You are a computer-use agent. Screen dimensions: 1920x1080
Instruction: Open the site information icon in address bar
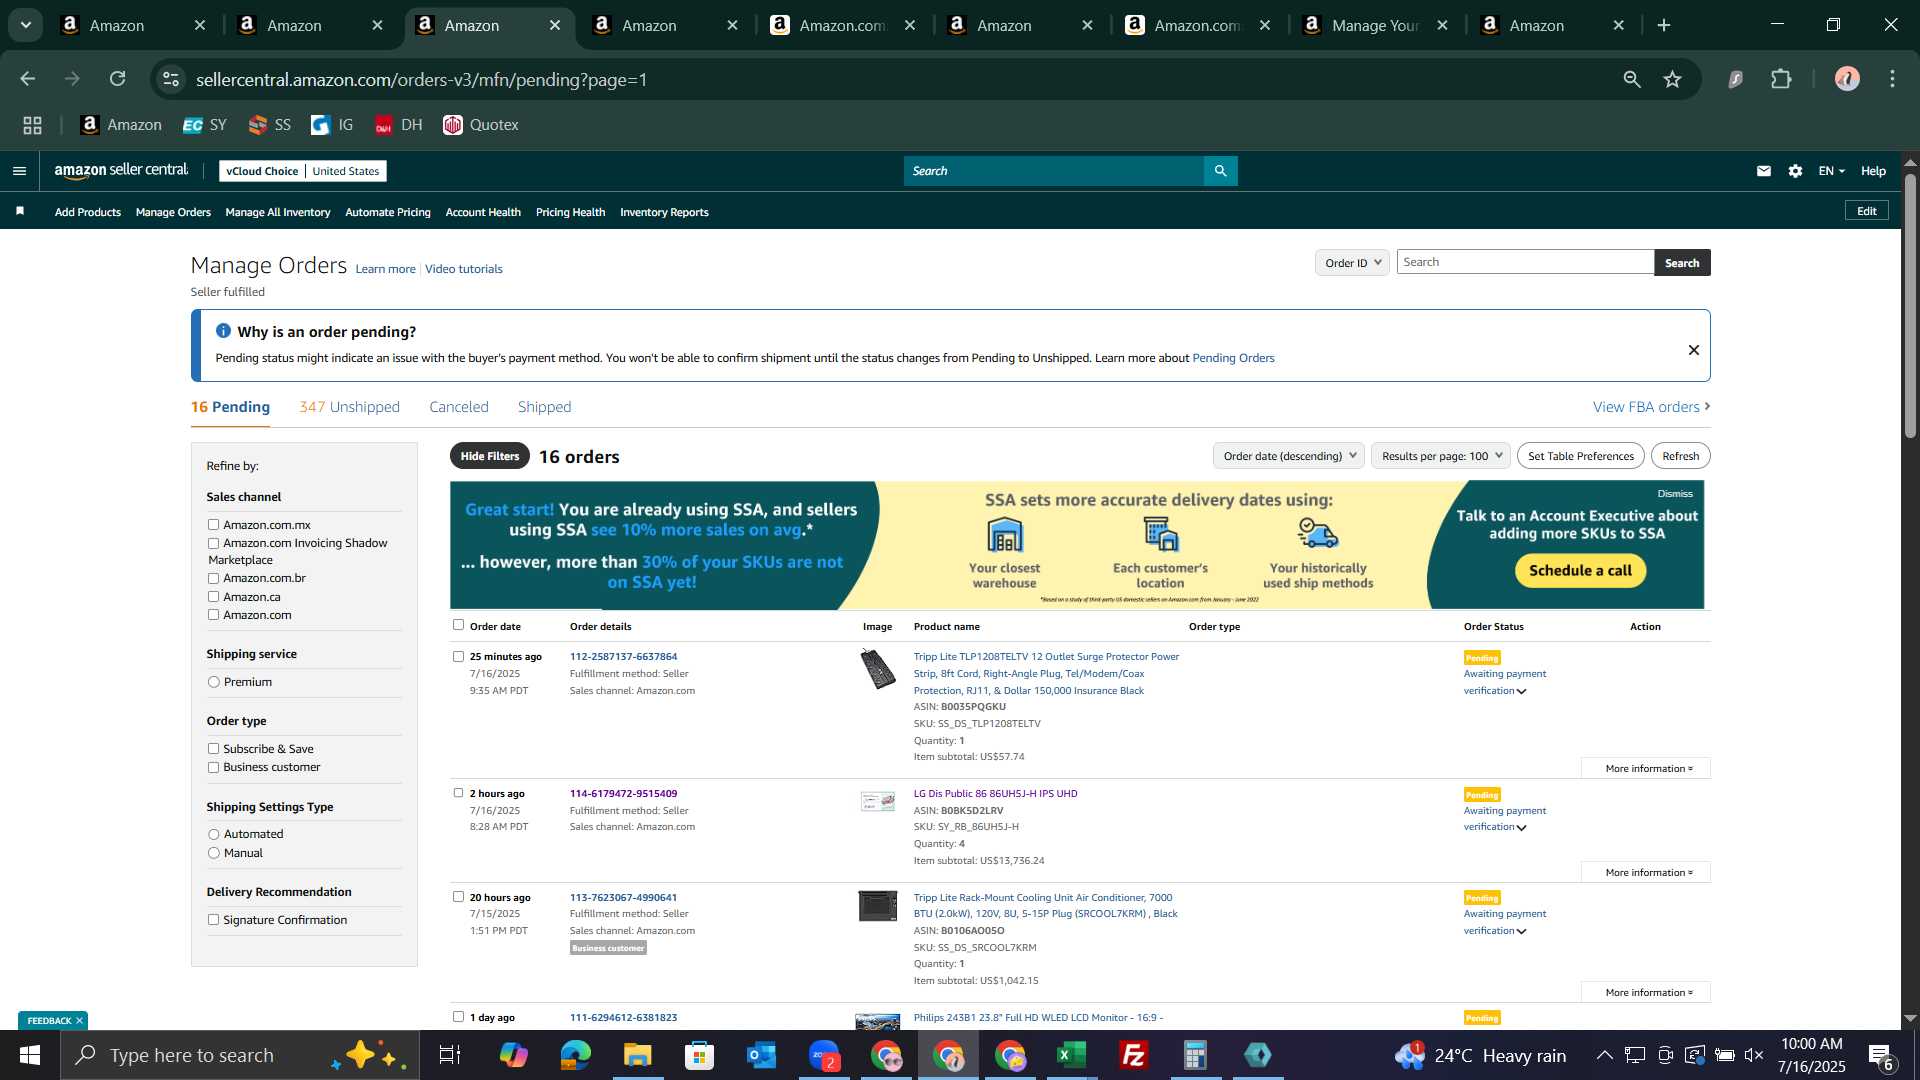(171, 79)
